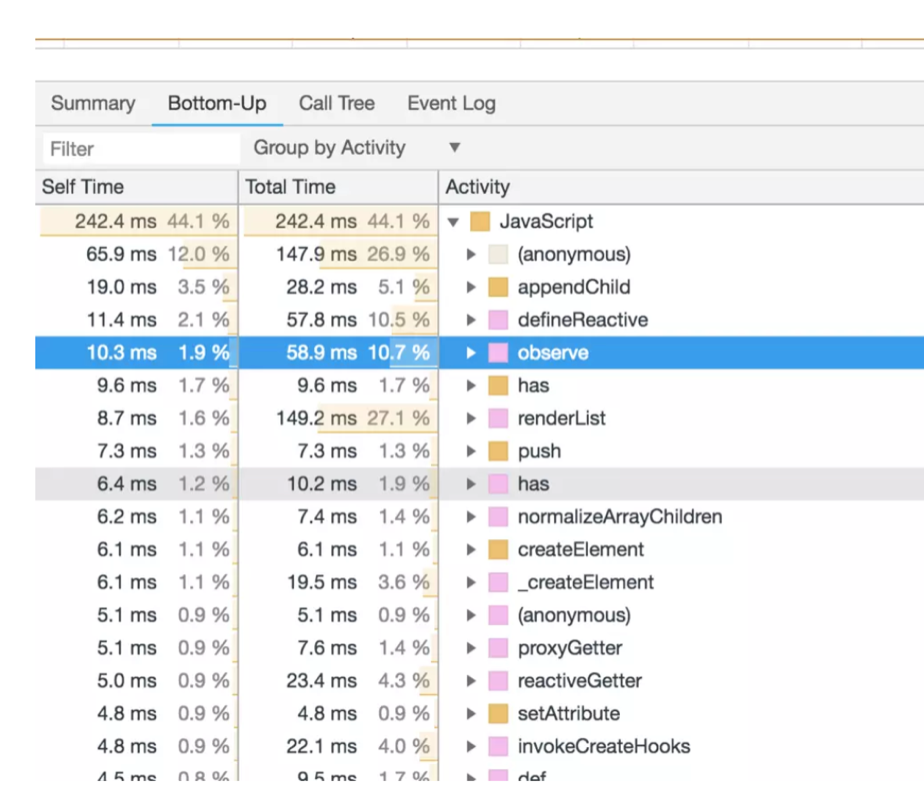The height and width of the screenshot is (800, 924).
Task: Click the Filter input field
Action: click(x=141, y=148)
